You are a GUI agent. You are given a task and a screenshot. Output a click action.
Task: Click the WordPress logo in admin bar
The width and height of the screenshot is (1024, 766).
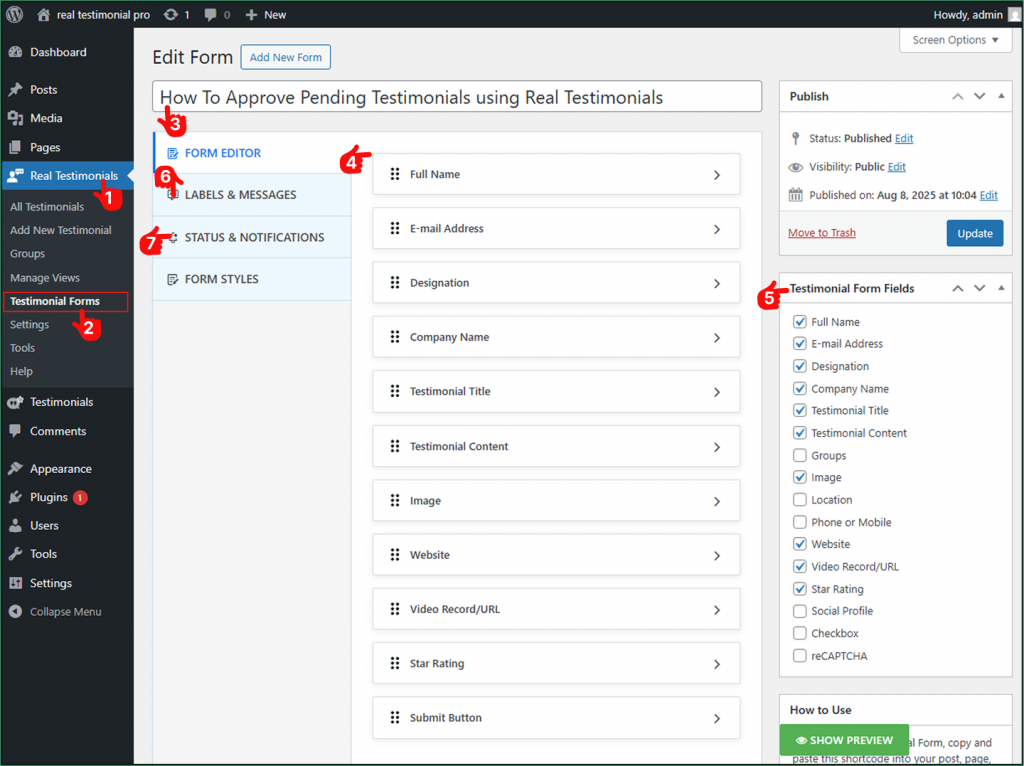pyautogui.click(x=14, y=14)
